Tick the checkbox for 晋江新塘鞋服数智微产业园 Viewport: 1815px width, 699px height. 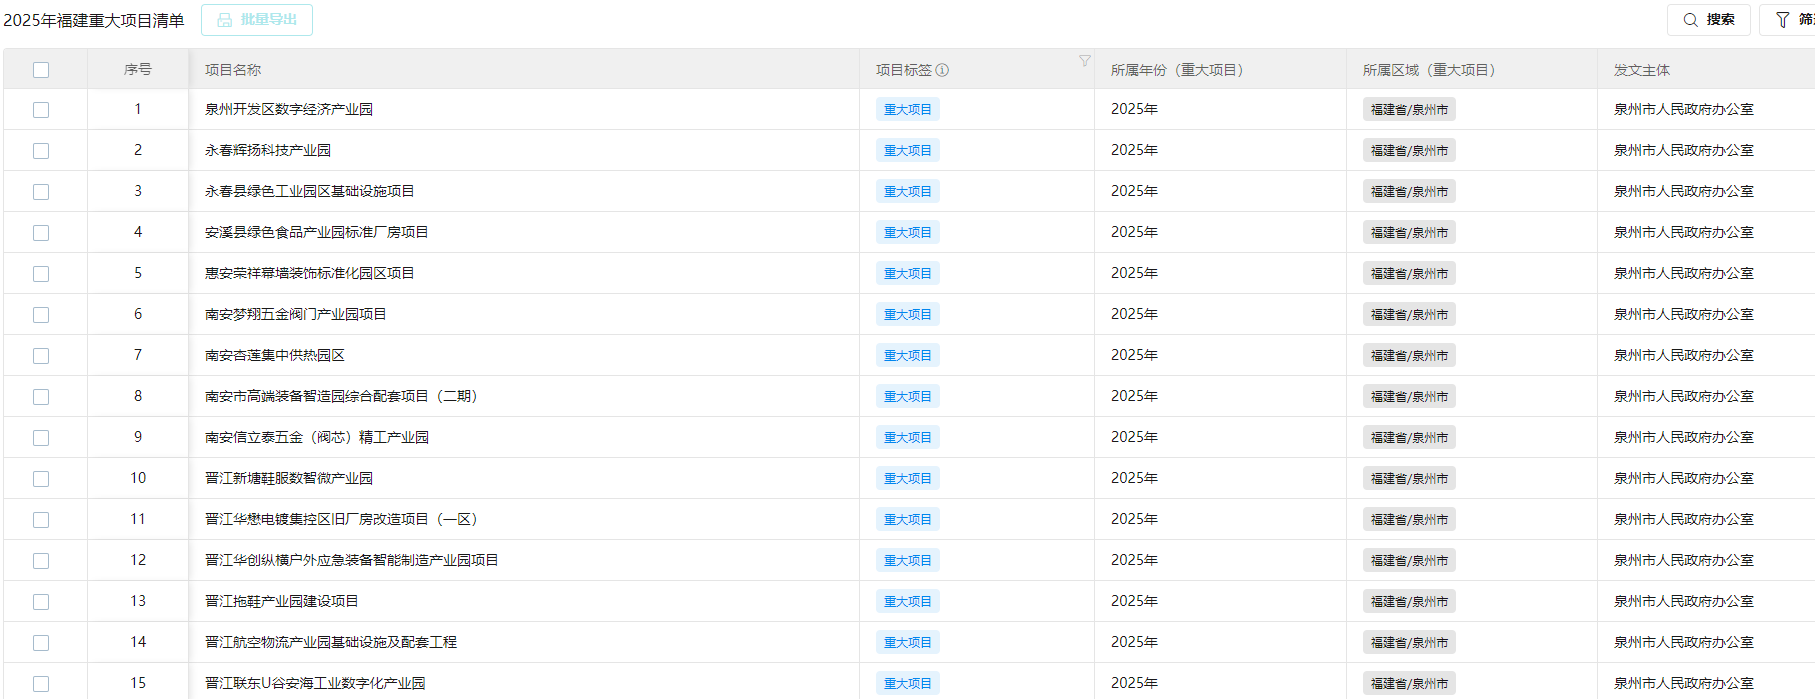(41, 479)
